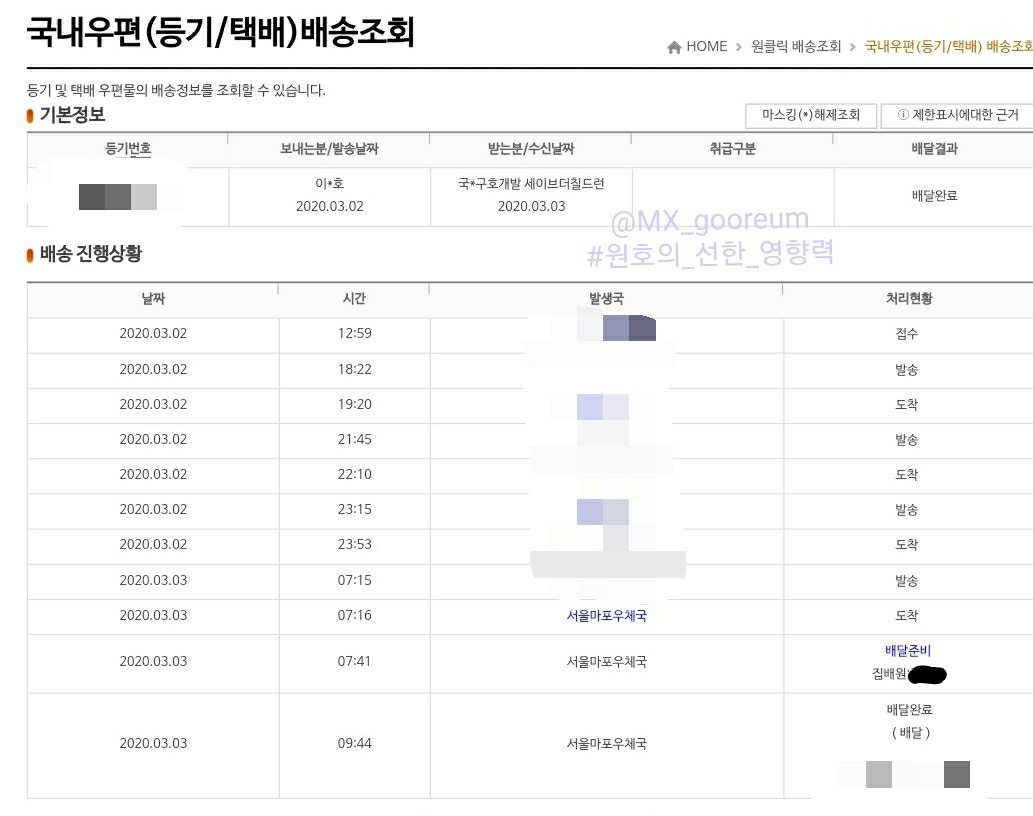Screen dimensions: 1033x816
Task: Open the HOME breadcrumb link
Action: click(706, 47)
